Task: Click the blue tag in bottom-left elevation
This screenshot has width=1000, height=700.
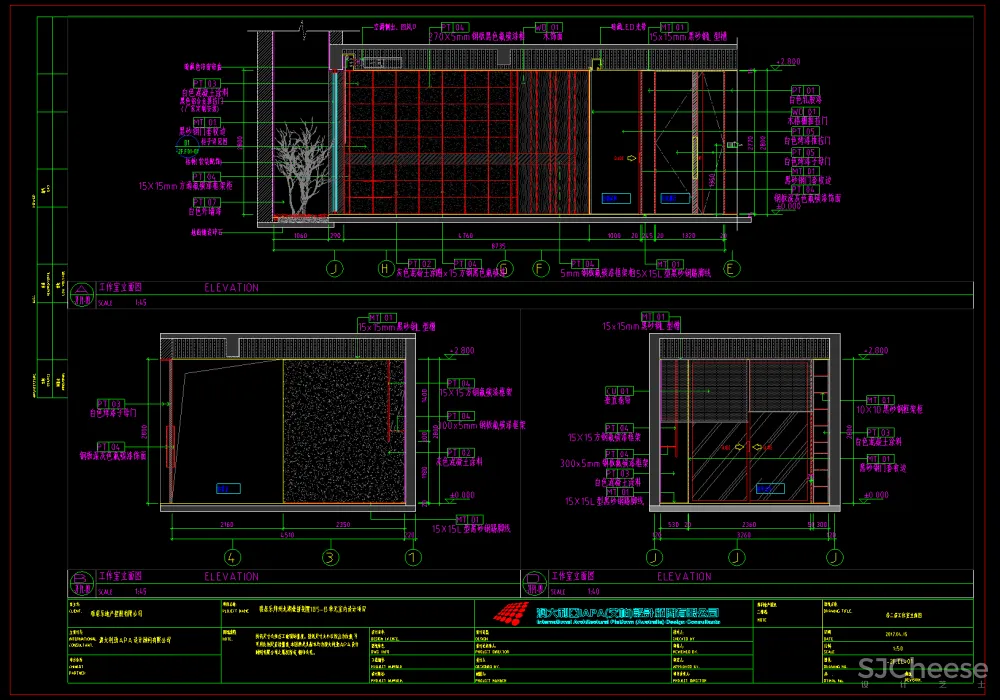Action: coord(227,488)
